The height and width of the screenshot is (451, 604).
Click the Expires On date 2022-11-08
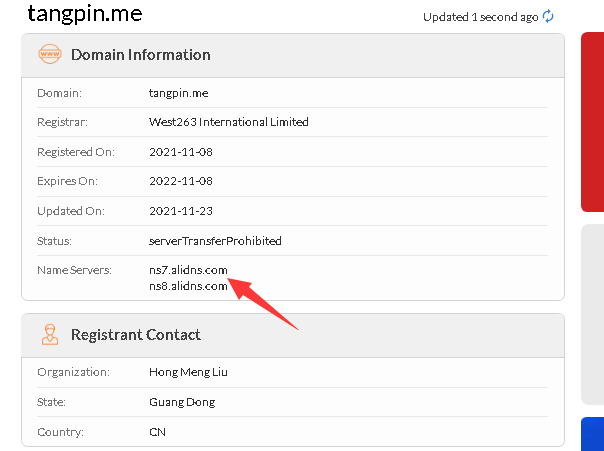[x=181, y=181]
